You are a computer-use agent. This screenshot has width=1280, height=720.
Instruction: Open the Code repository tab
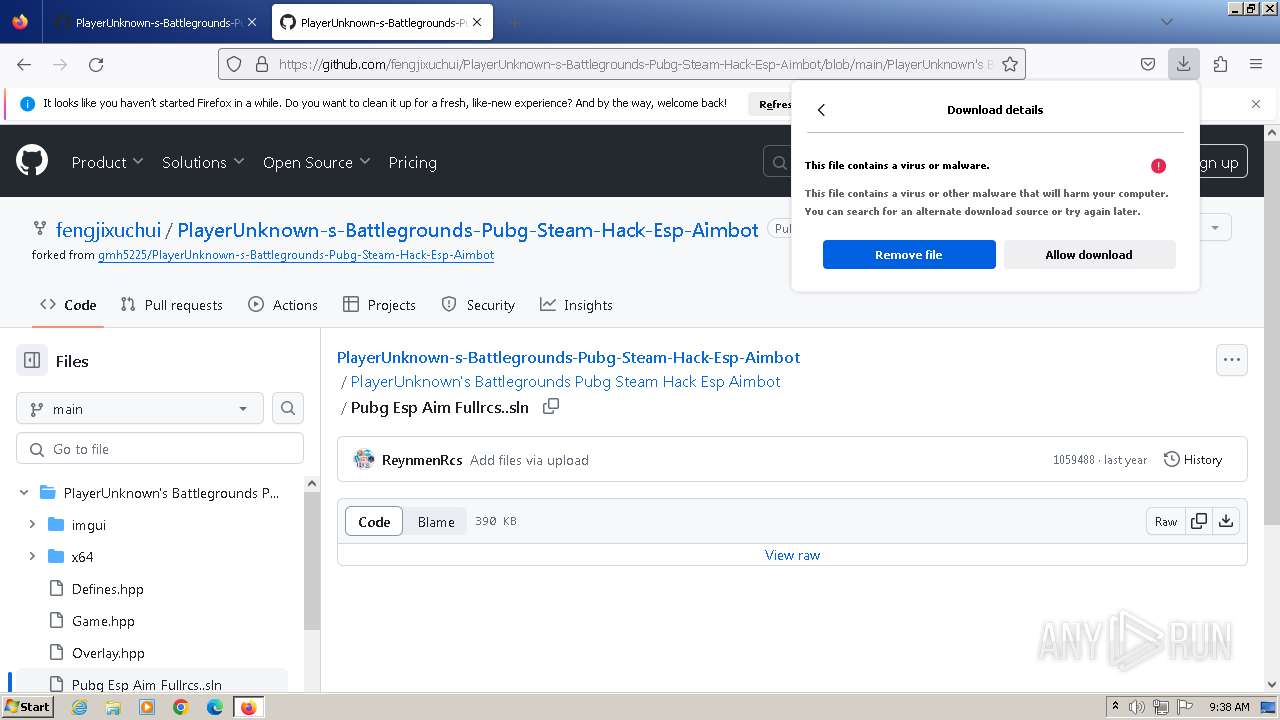(68, 305)
